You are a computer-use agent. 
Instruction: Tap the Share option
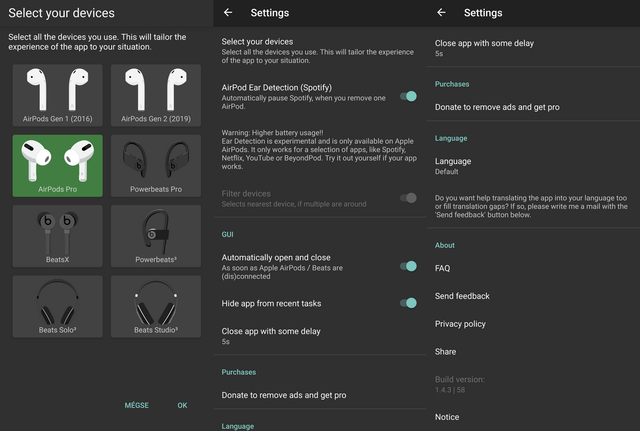pyautogui.click(x=533, y=351)
